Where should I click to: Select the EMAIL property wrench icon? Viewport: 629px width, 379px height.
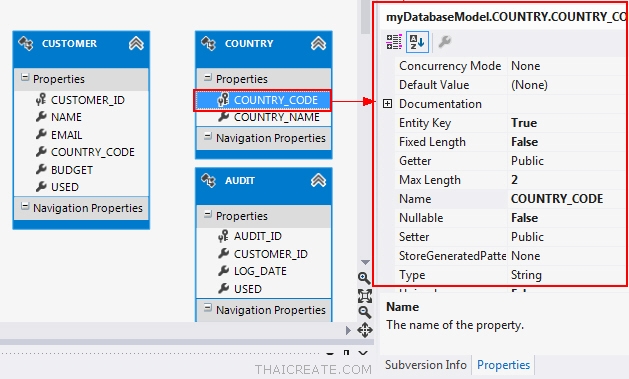pos(41,134)
